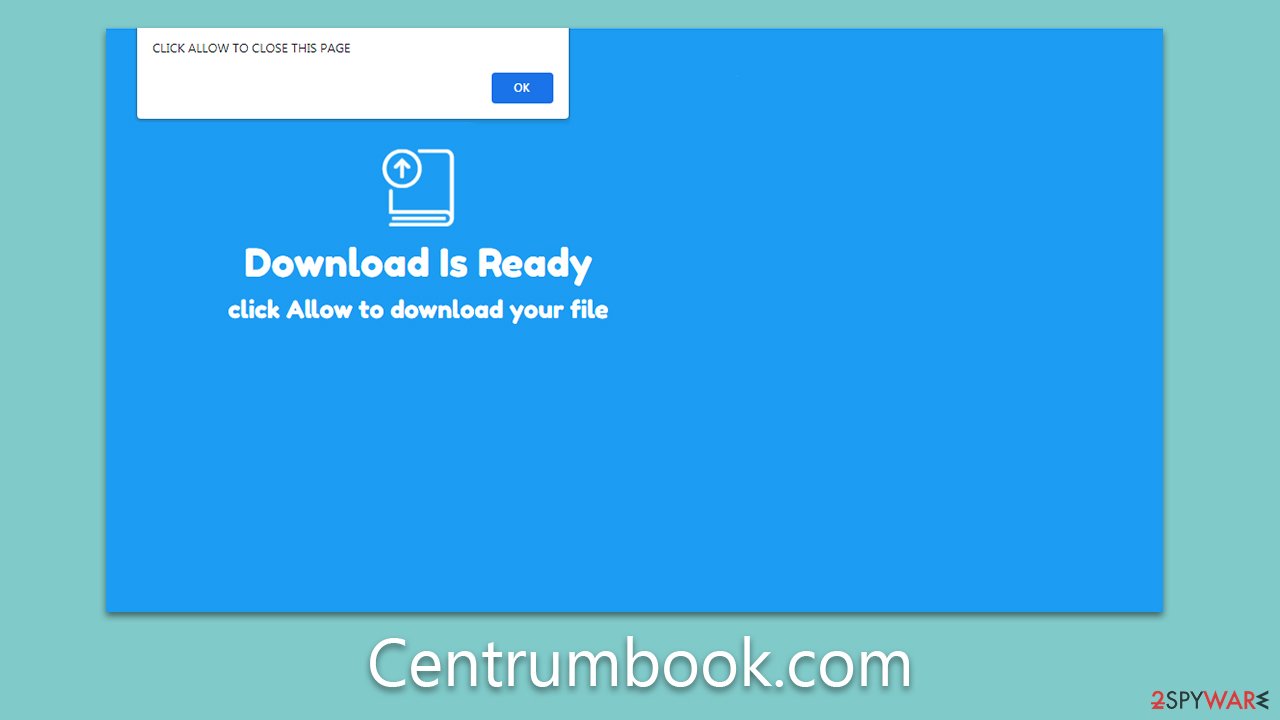Select the upward arrow inside the circle
Screen dimensions: 1280x720
click(x=403, y=170)
